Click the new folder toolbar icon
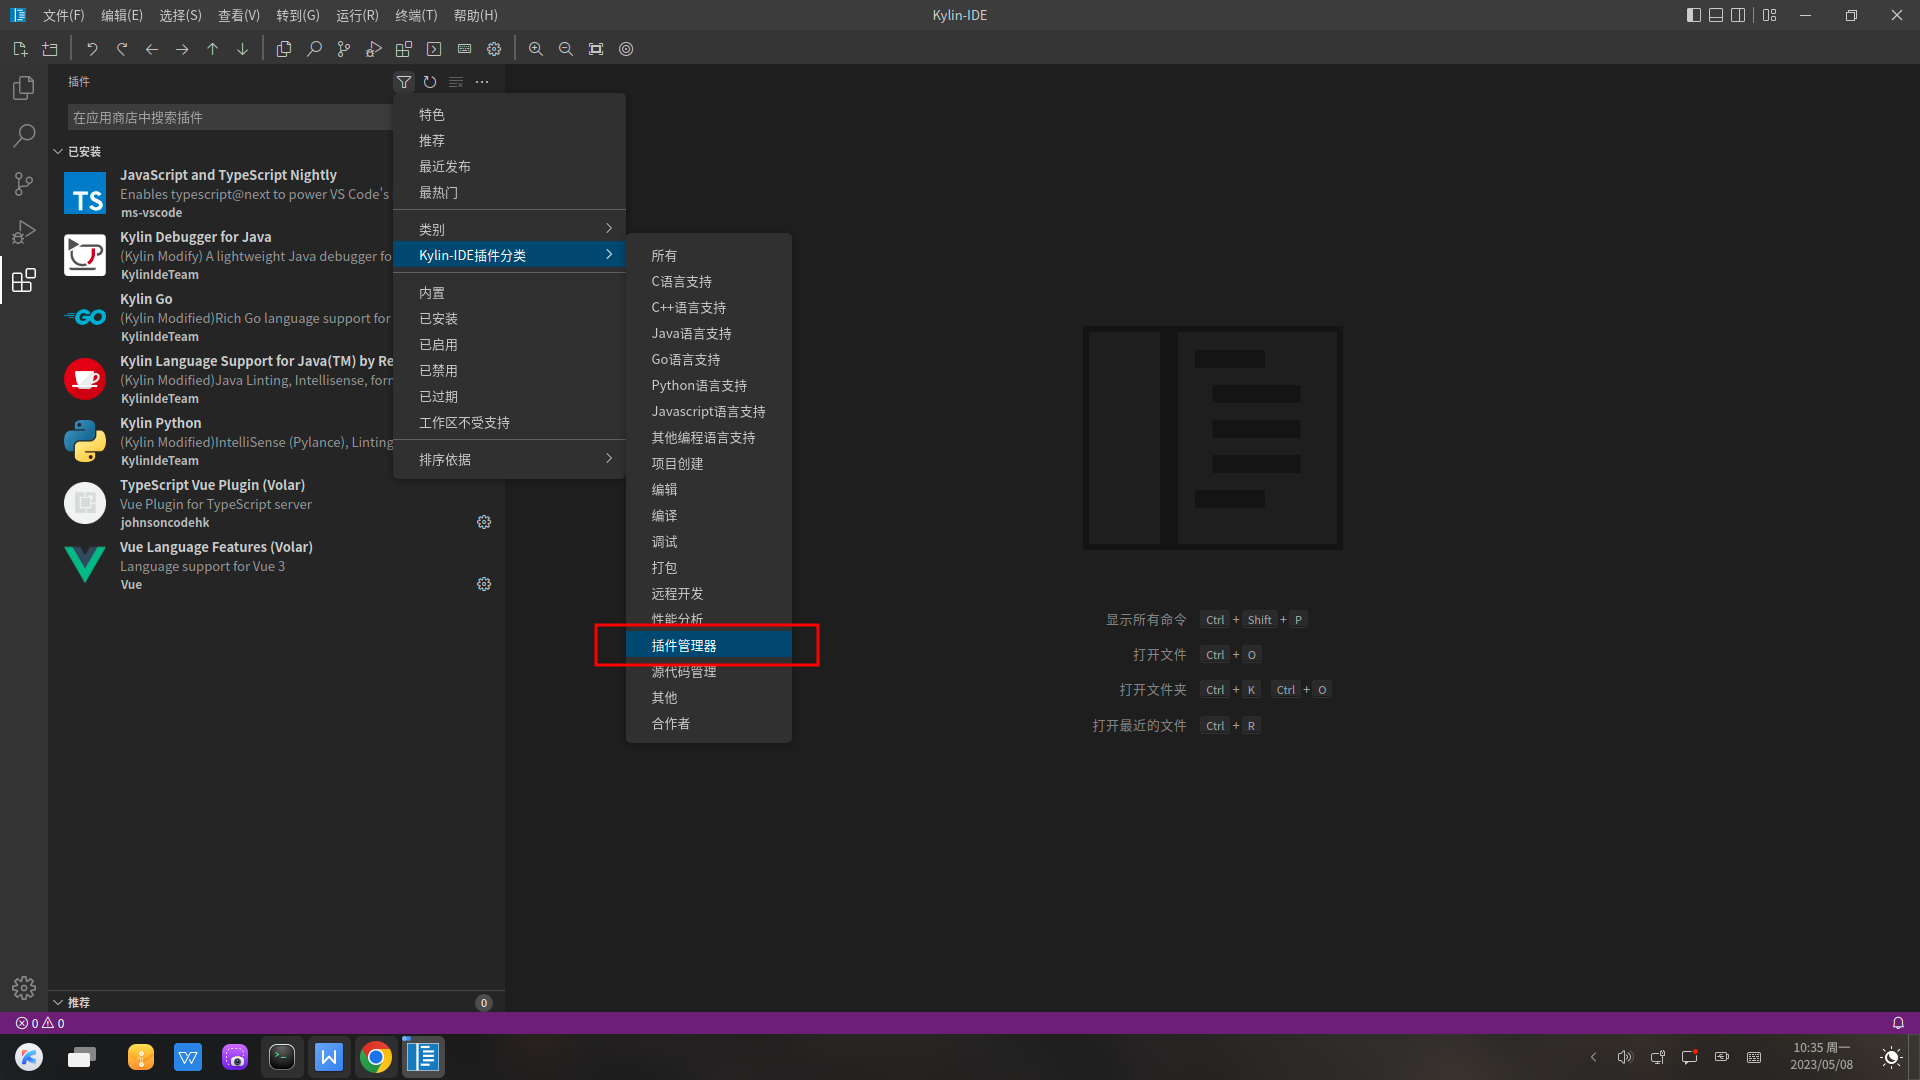Viewport: 1920px width, 1080px height. (50, 49)
